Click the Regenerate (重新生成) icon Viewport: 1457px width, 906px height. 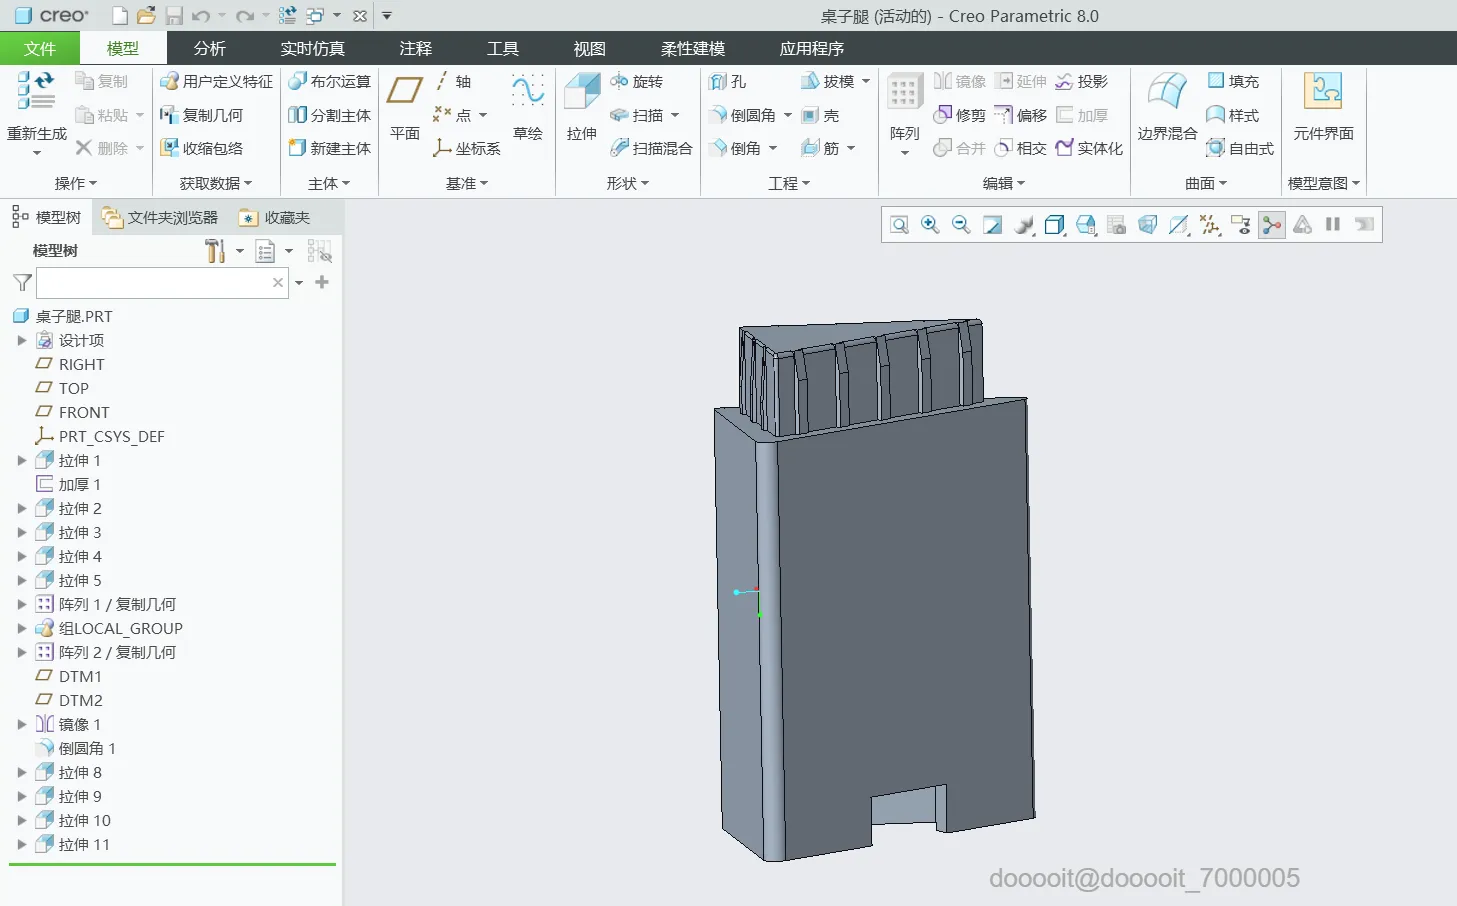tap(36, 92)
